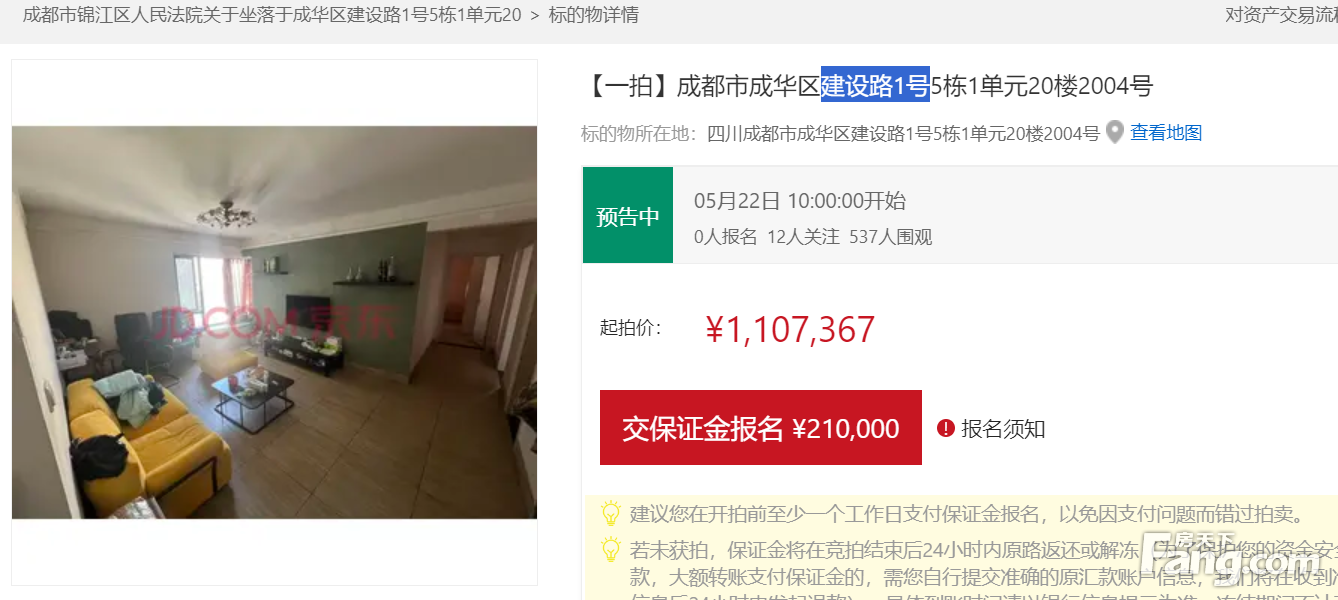The width and height of the screenshot is (1338, 600).
Task: Click the second lightbulb tip icon
Action: tap(611, 549)
